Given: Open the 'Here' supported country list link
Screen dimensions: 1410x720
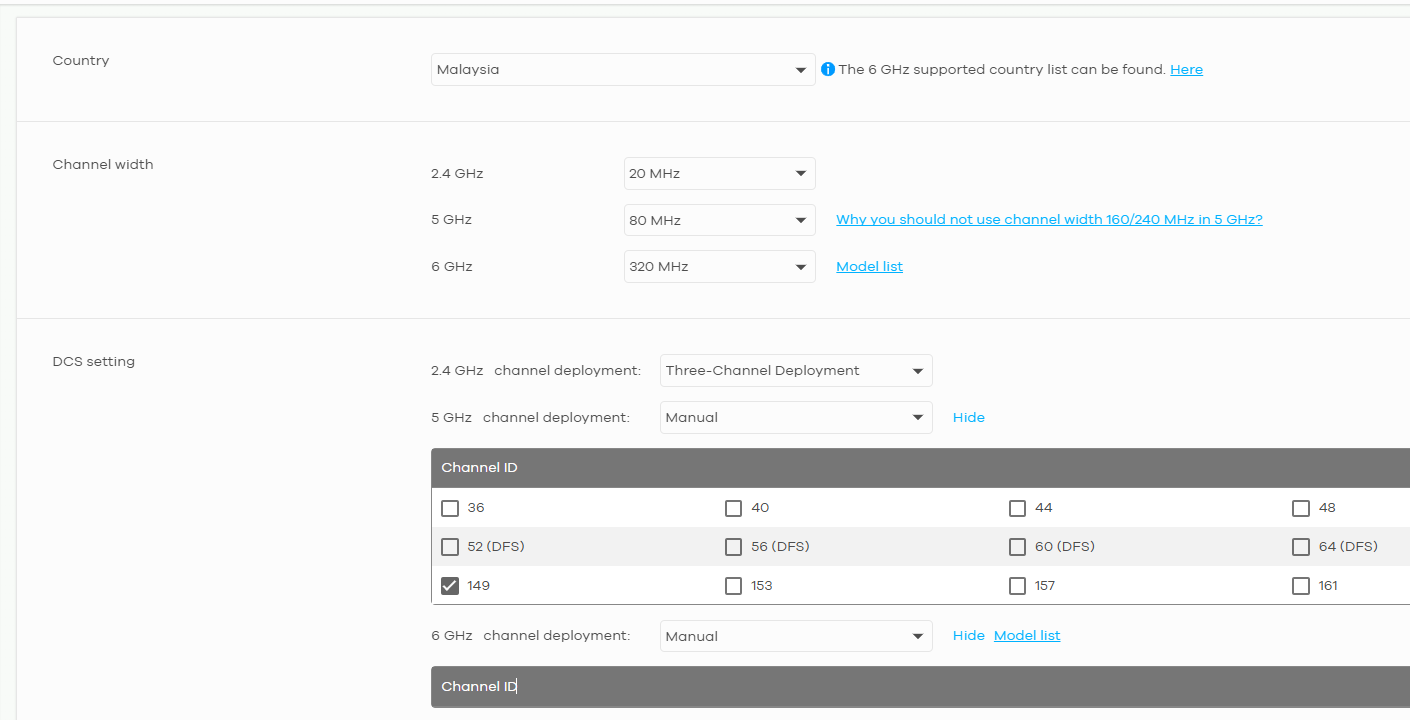Looking at the screenshot, I should click(1186, 69).
